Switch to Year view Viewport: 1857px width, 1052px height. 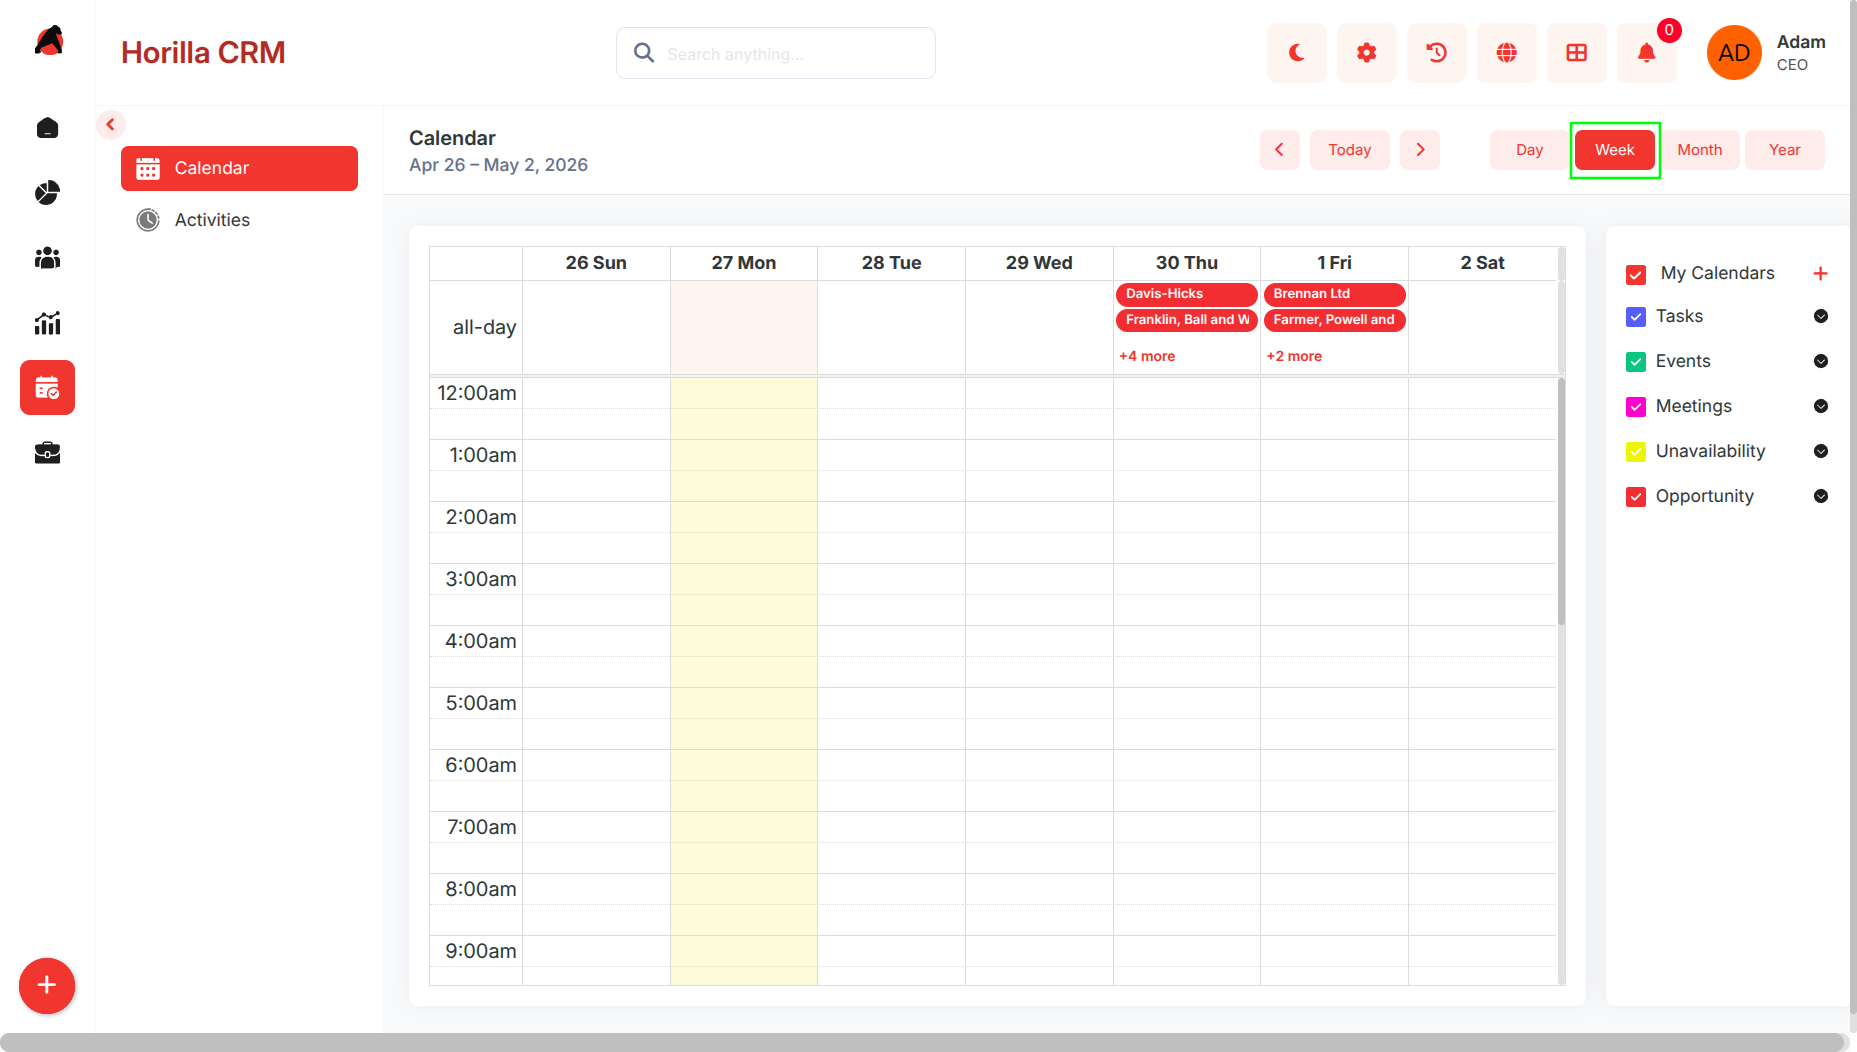1785,150
